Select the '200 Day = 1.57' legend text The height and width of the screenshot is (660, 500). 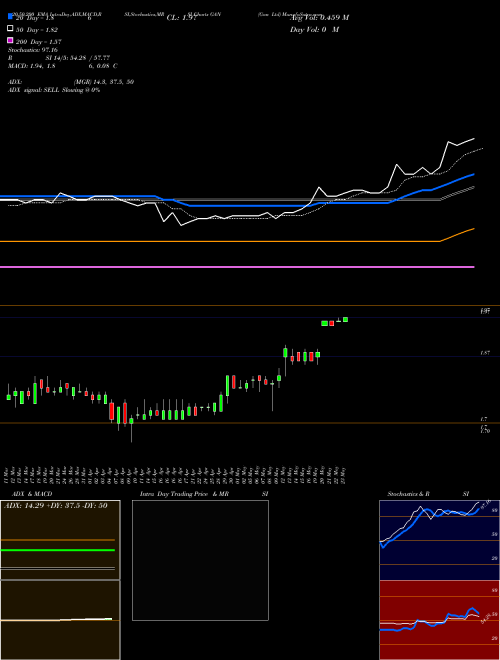coord(38,42)
